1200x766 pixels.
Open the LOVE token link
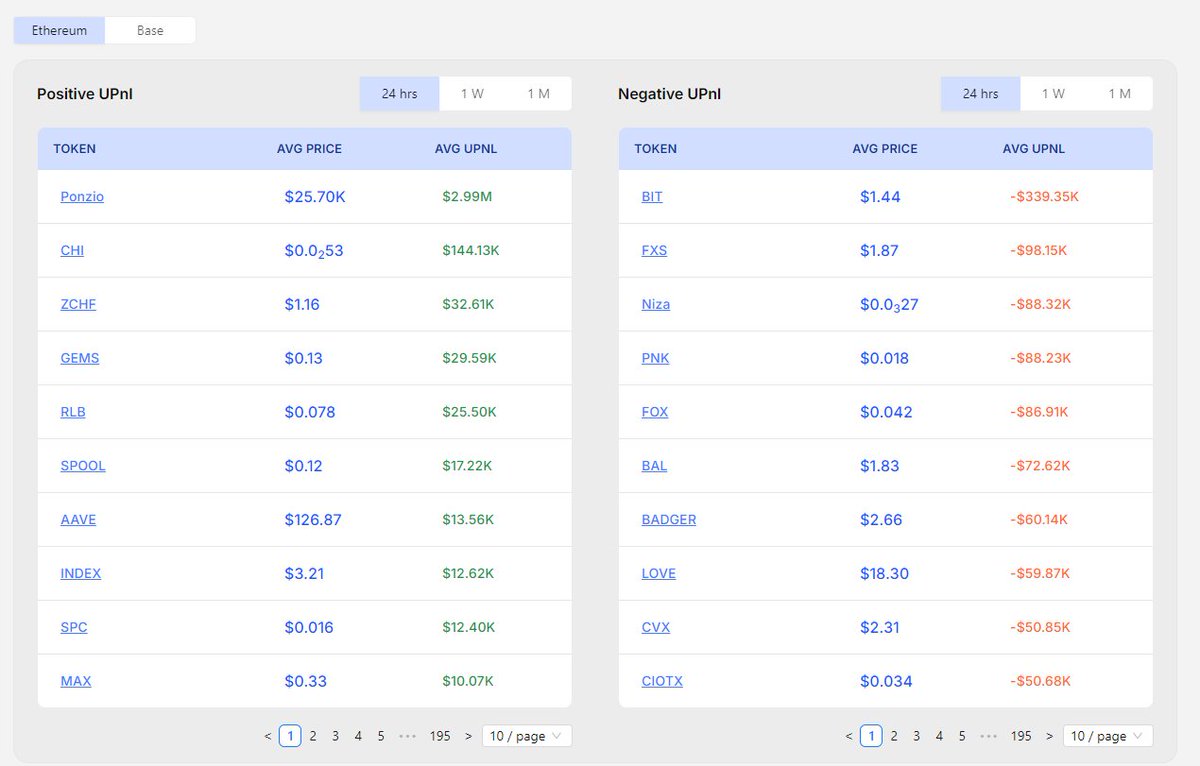659,574
